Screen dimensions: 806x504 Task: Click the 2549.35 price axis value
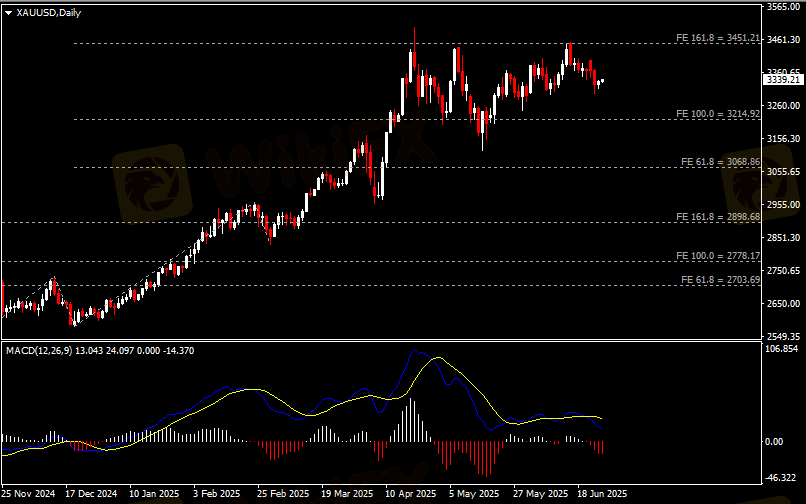783,336
